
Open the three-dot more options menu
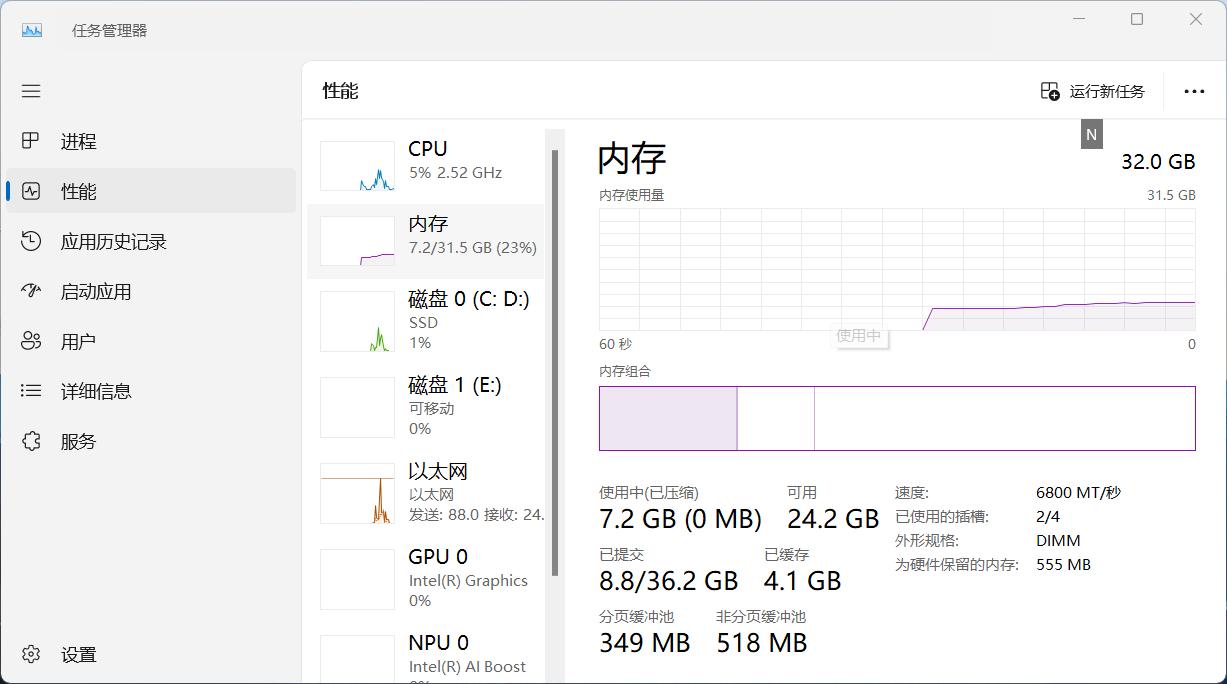click(1194, 91)
